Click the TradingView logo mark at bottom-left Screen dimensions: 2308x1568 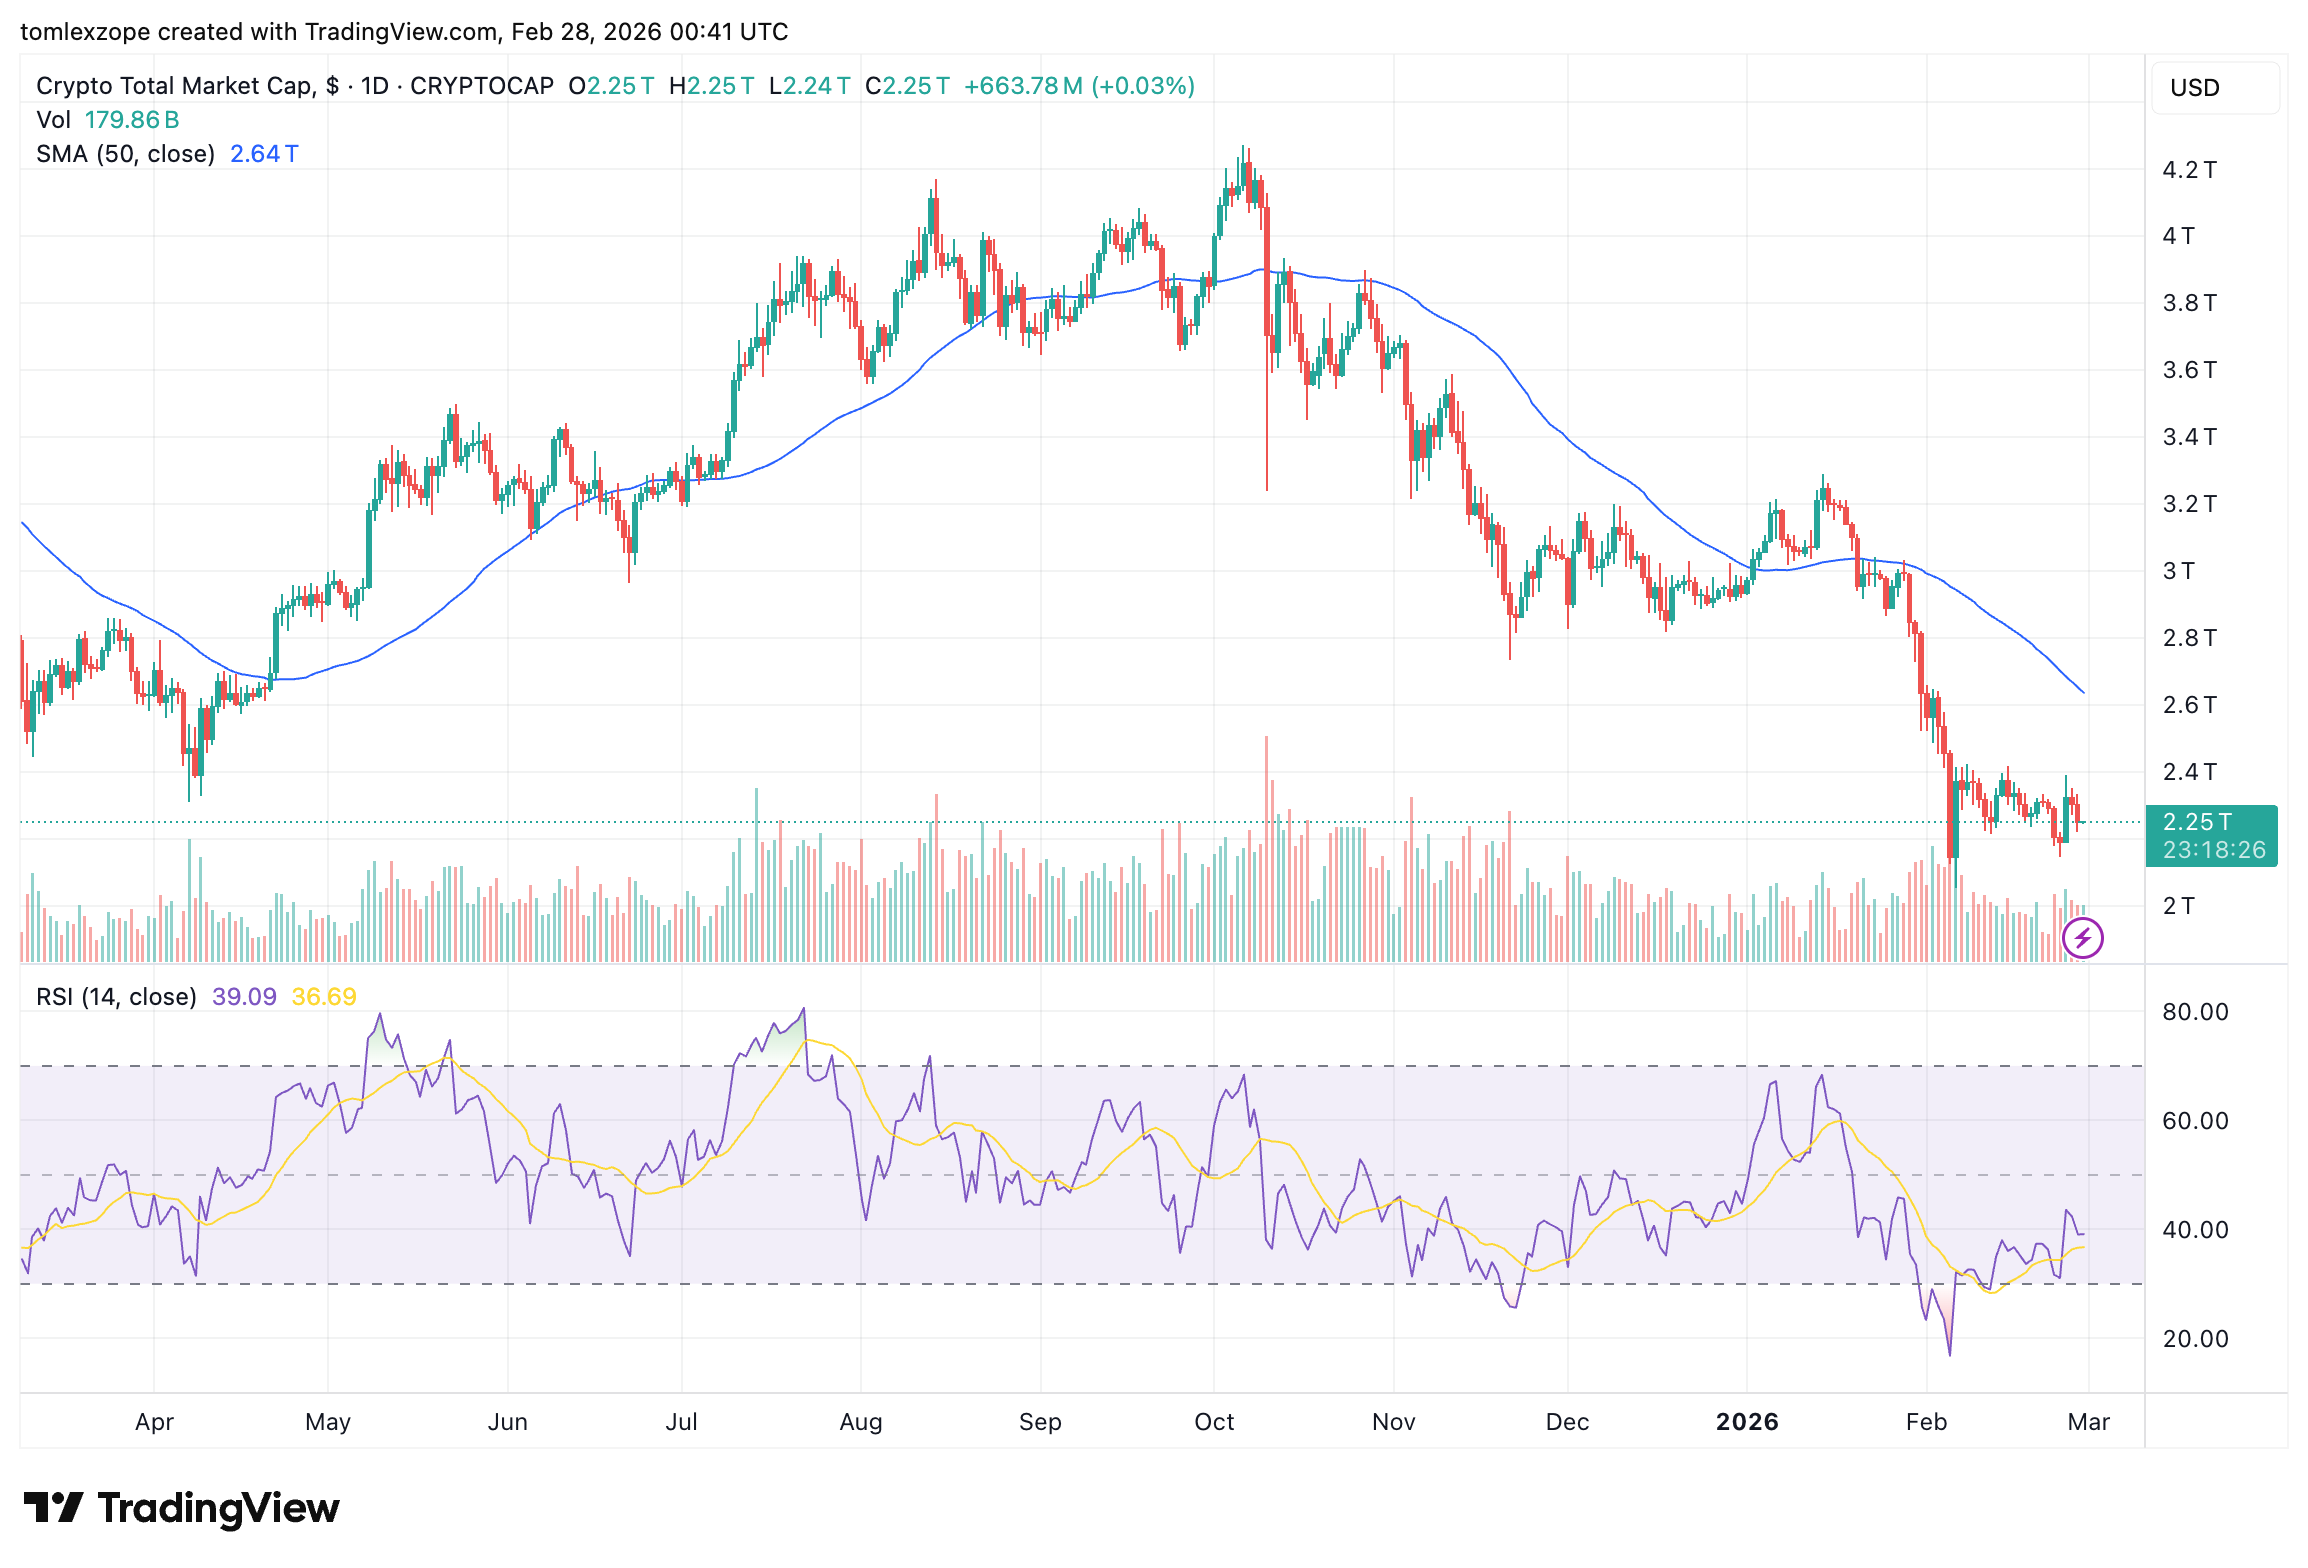[53, 1508]
